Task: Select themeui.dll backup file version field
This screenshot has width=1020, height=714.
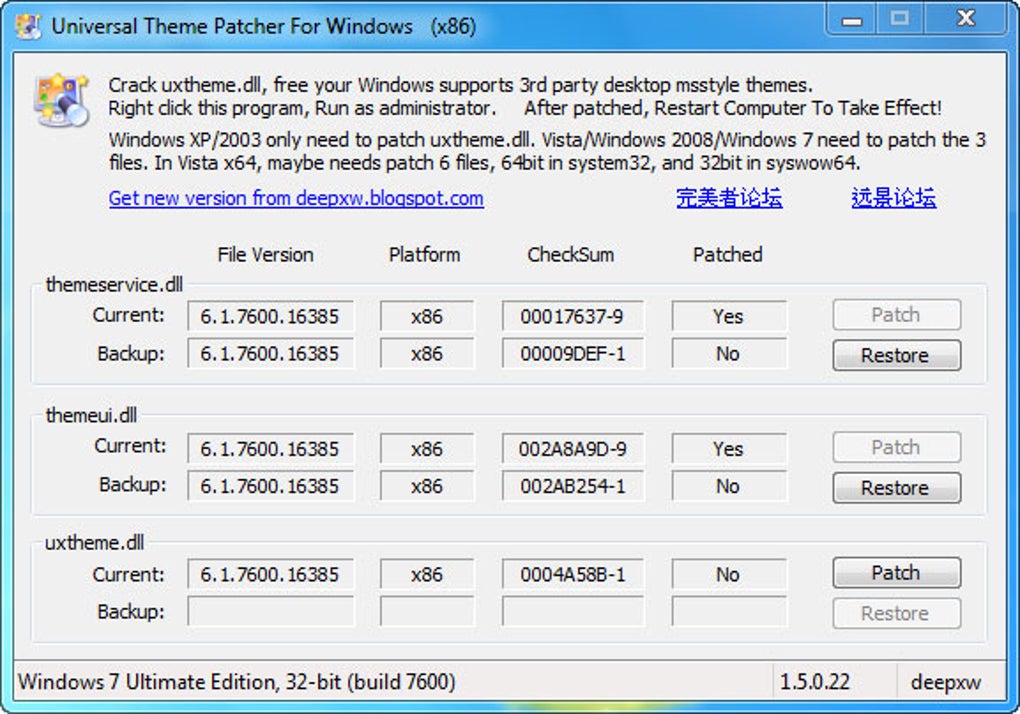Action: (271, 486)
